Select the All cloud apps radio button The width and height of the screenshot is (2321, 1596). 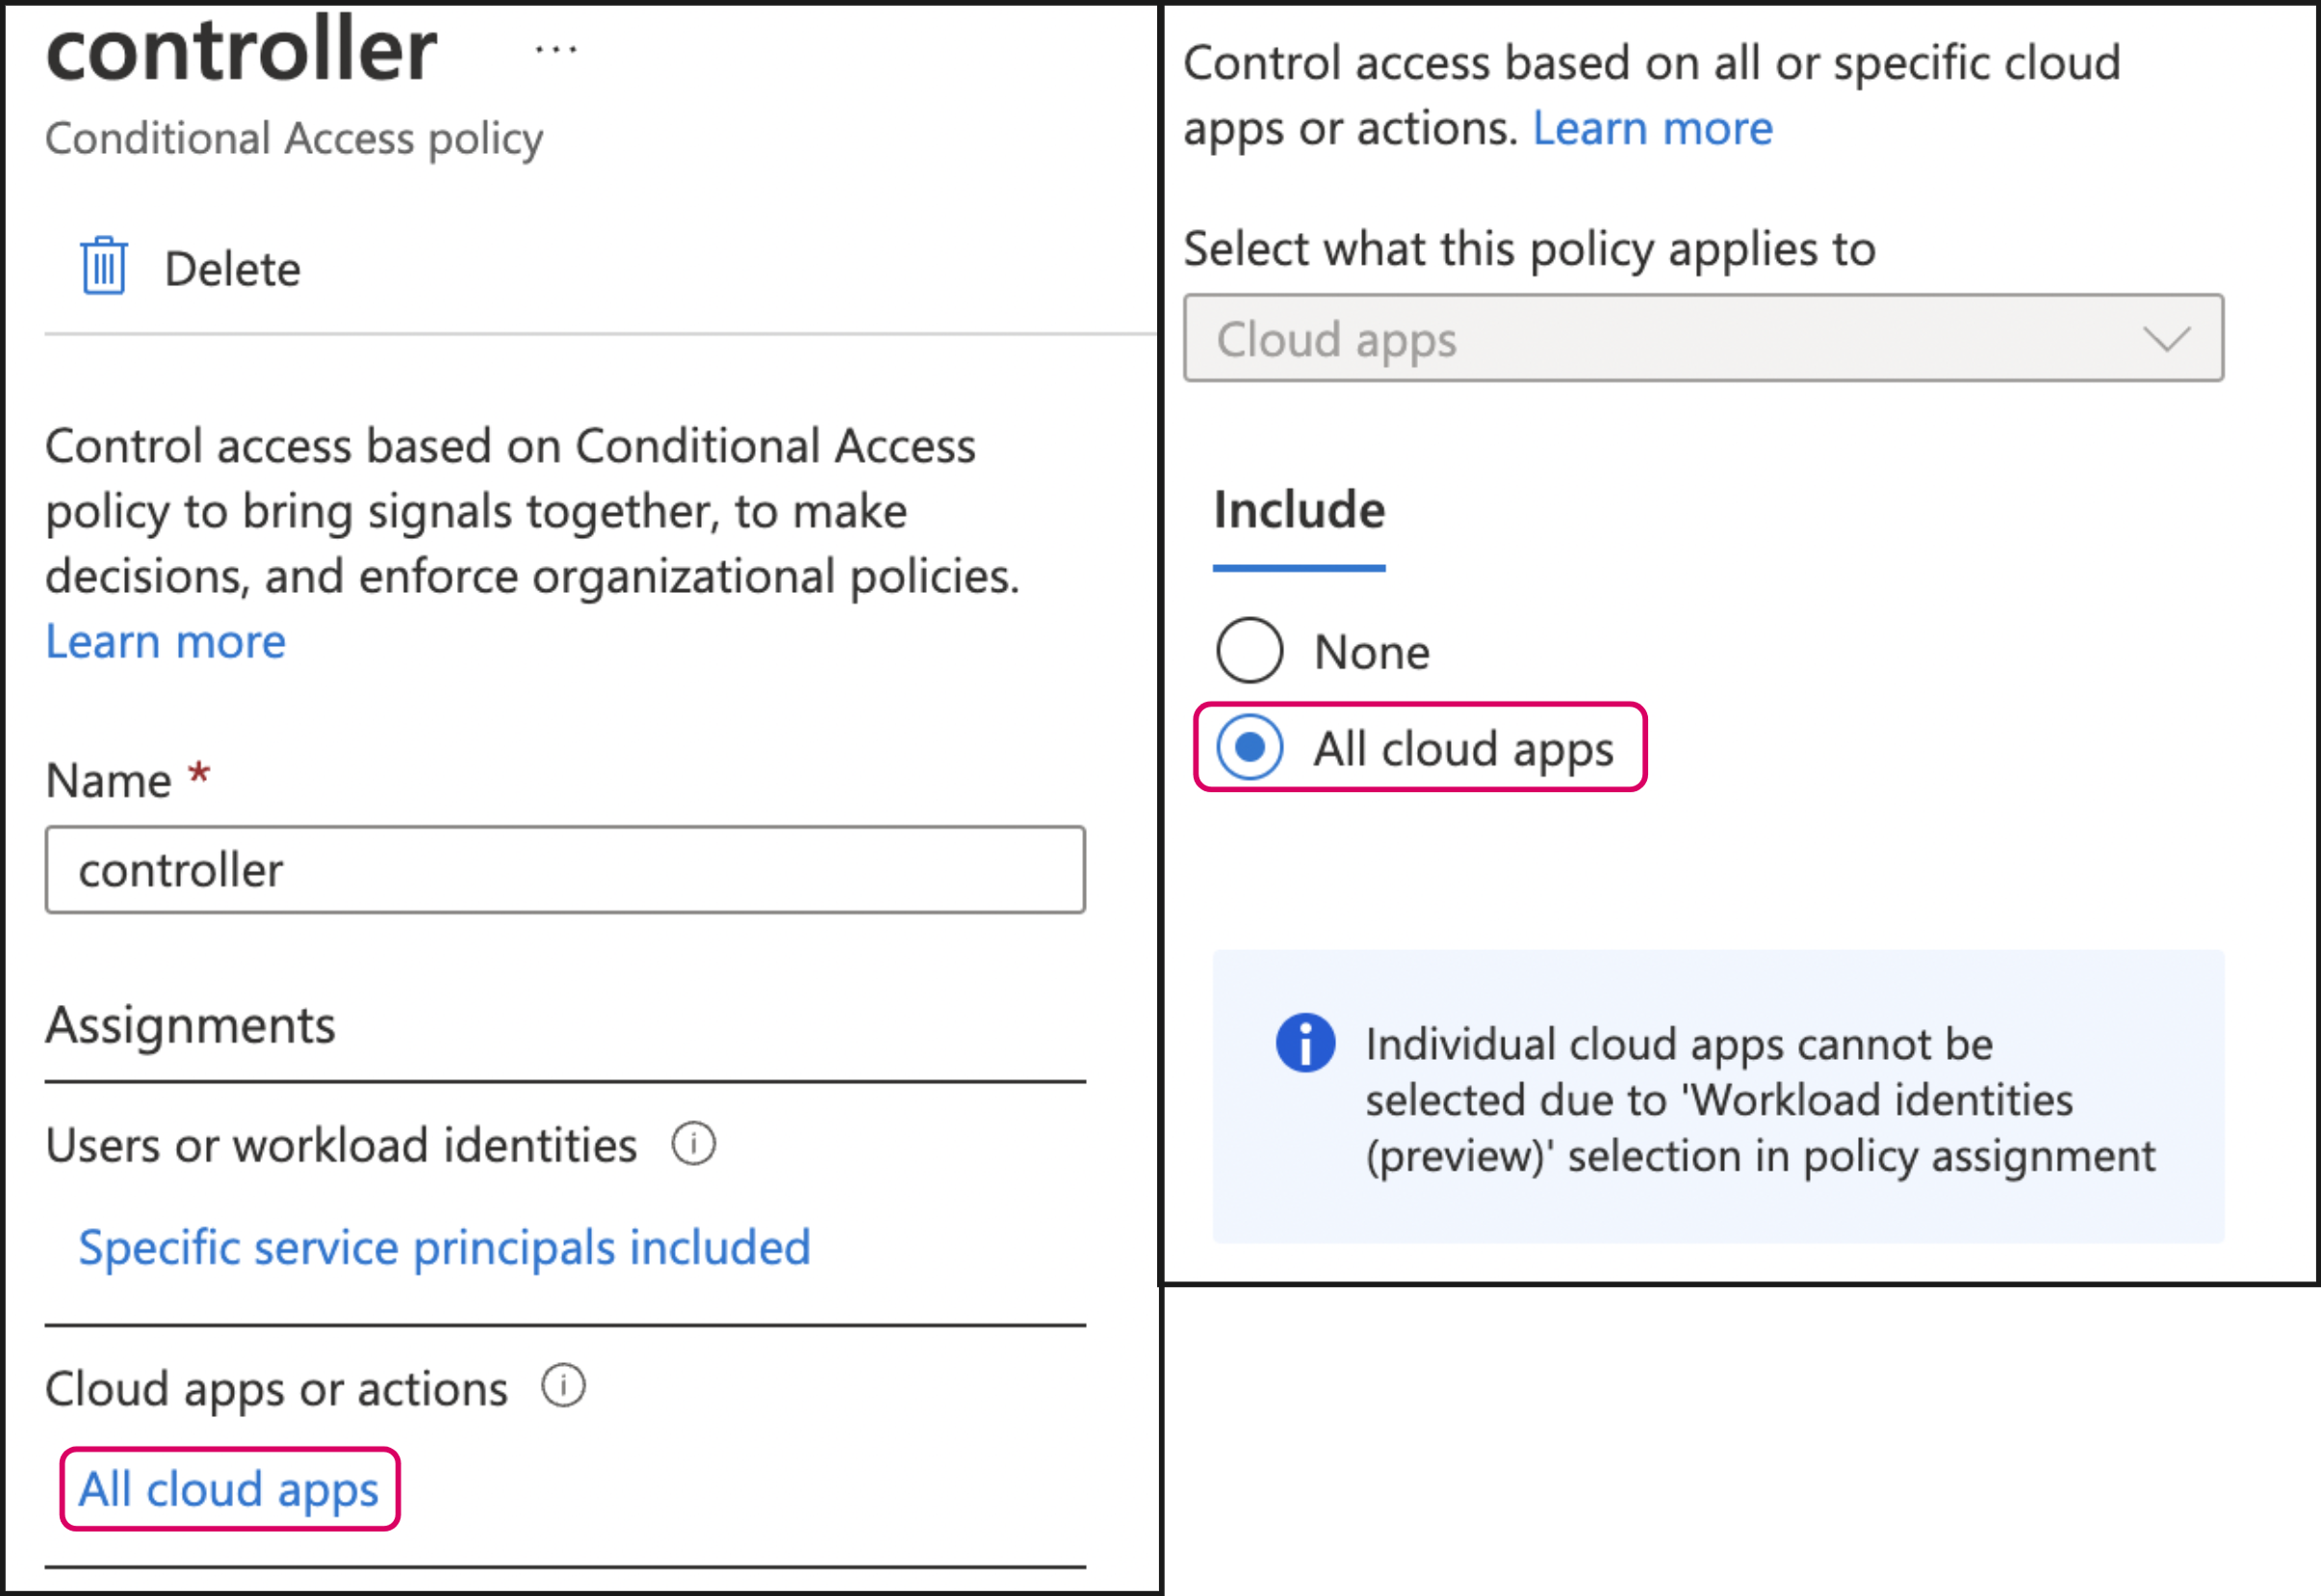click(x=1249, y=747)
